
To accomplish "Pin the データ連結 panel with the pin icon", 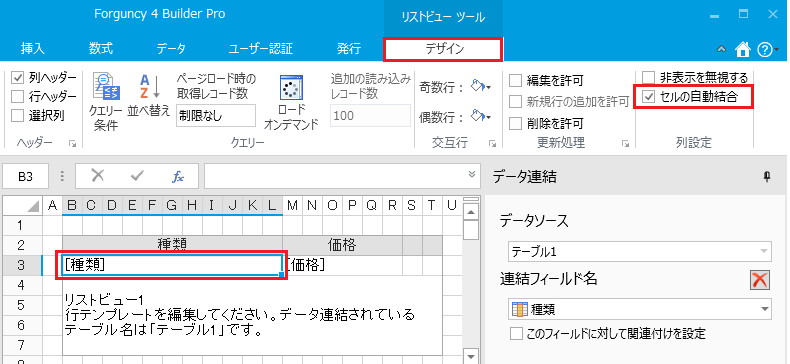I will [x=767, y=176].
